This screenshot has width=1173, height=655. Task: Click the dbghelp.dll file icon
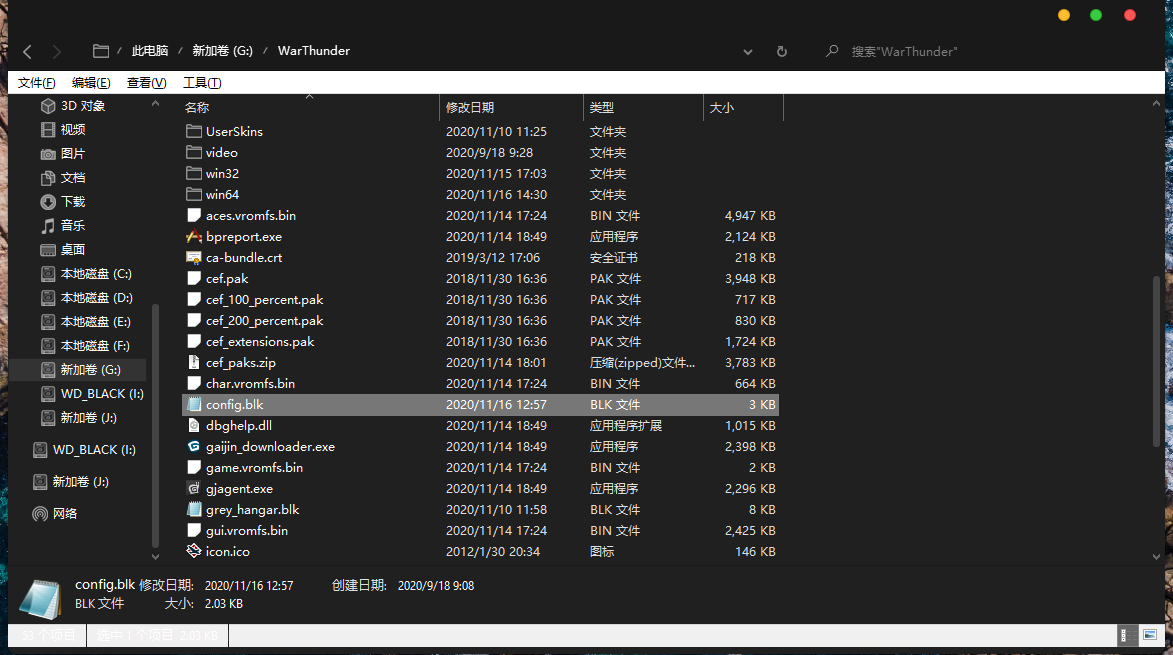coord(194,425)
